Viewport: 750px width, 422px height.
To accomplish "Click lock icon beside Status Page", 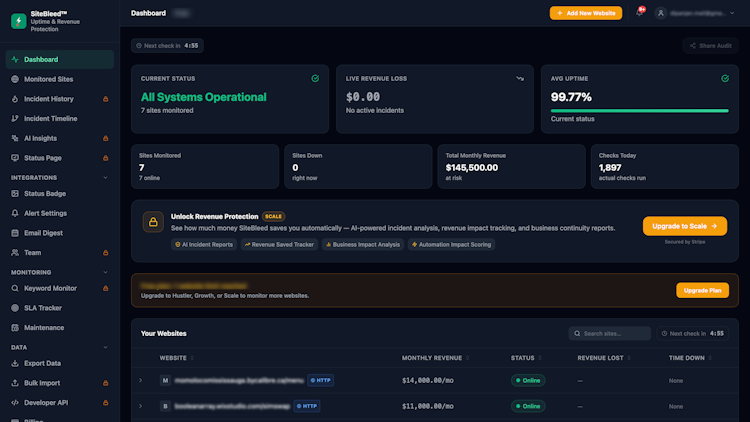I will (x=106, y=157).
